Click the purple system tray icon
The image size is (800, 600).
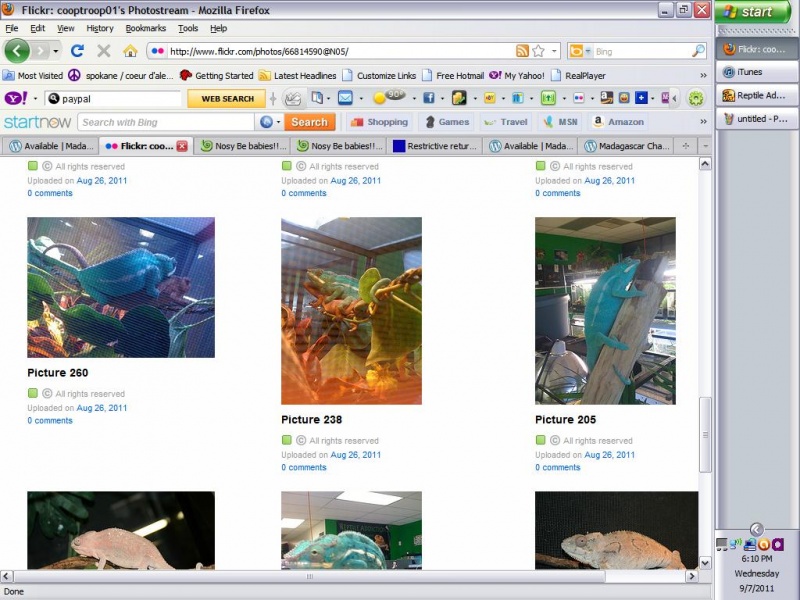777,544
